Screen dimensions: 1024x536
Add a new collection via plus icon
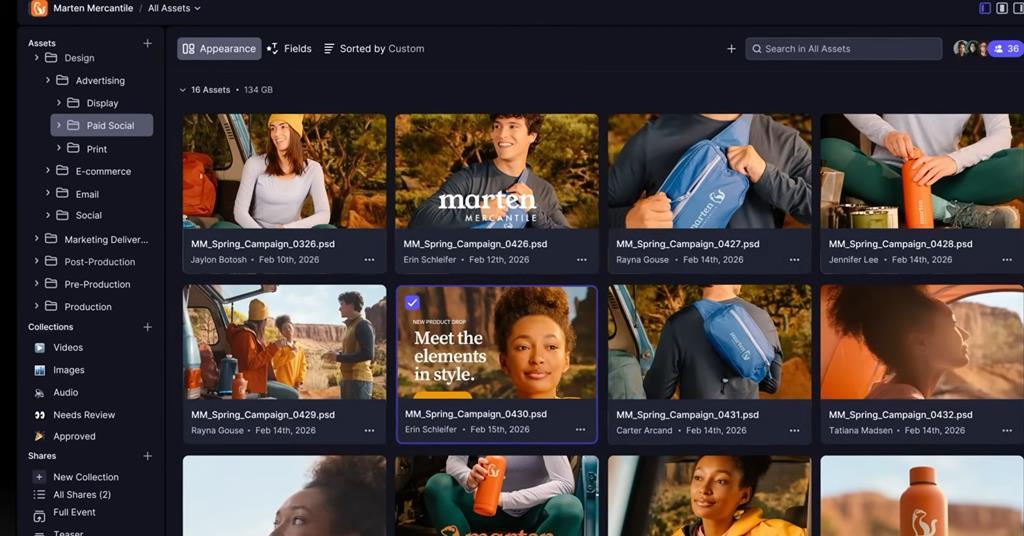[x=147, y=327]
